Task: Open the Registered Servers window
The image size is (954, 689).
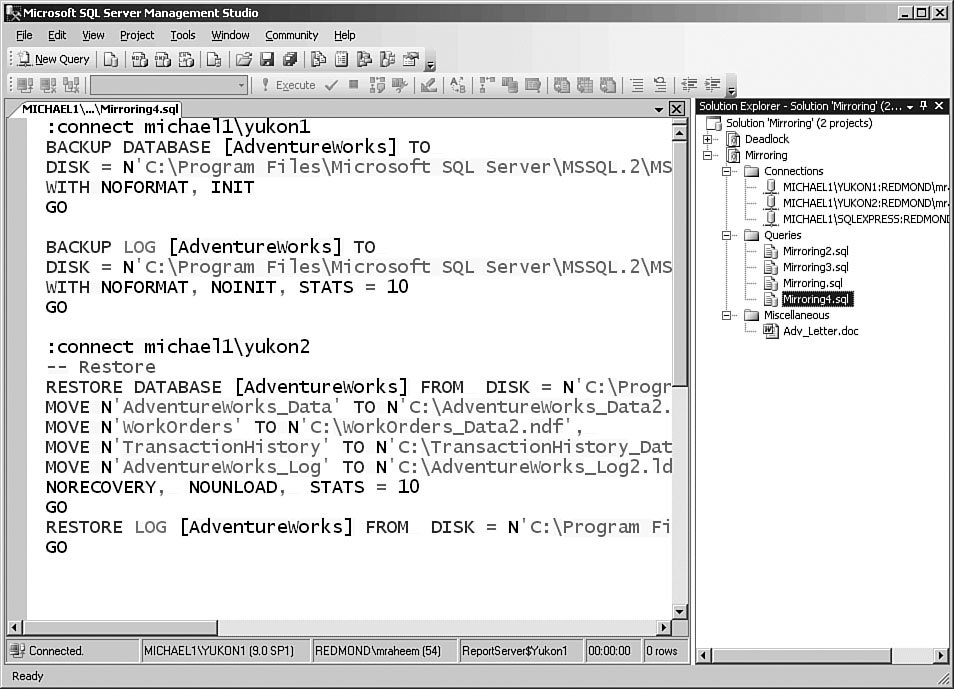Action: coord(318,59)
